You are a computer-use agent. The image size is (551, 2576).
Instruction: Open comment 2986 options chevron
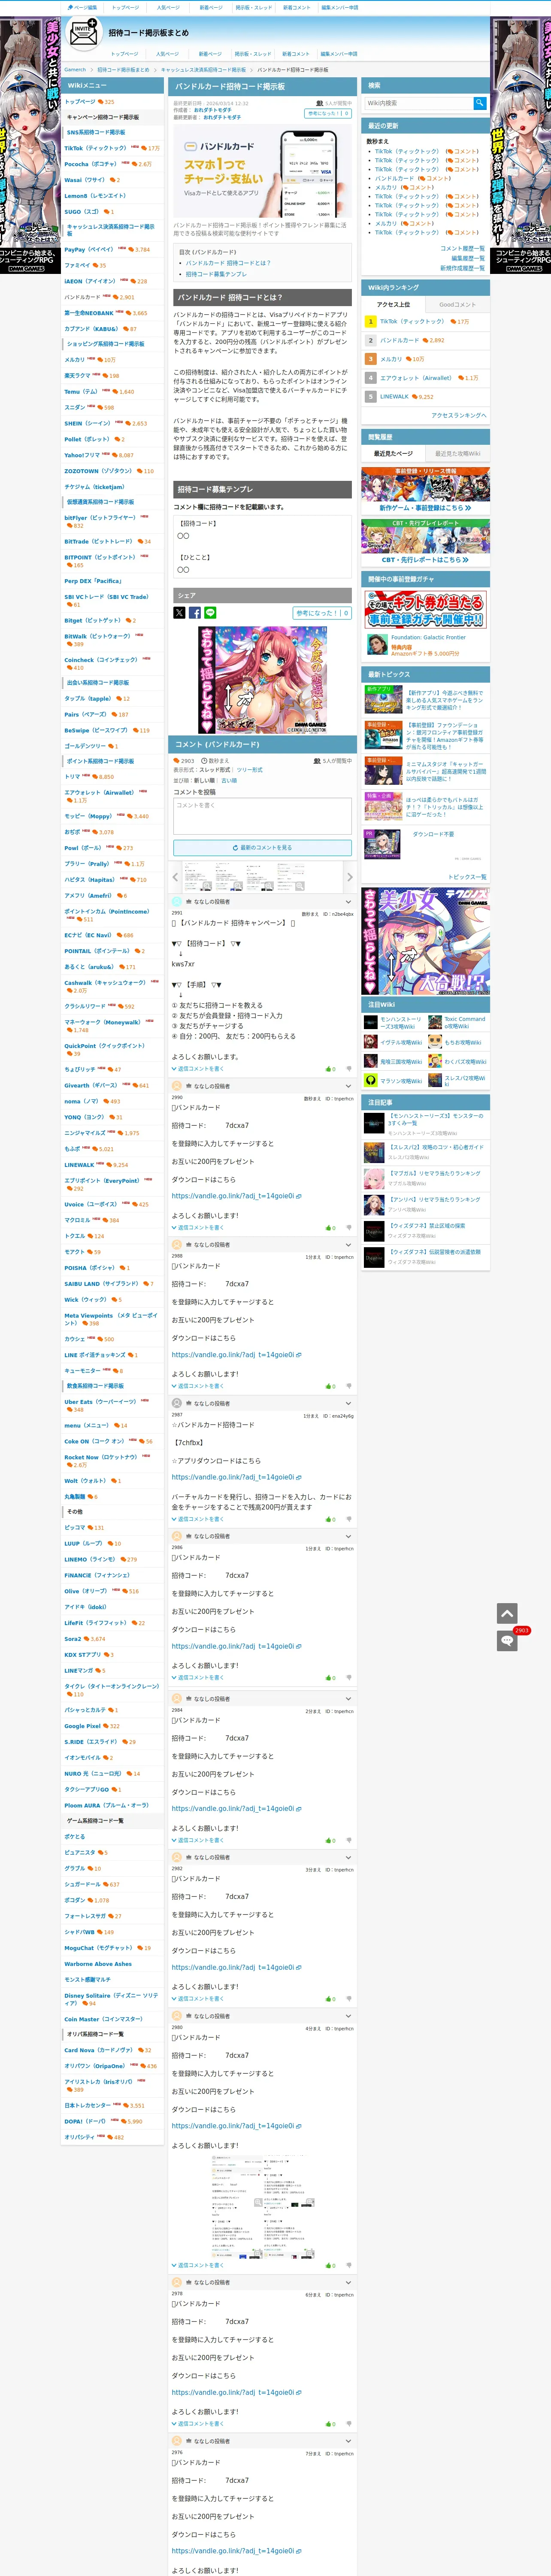pos(348,1536)
